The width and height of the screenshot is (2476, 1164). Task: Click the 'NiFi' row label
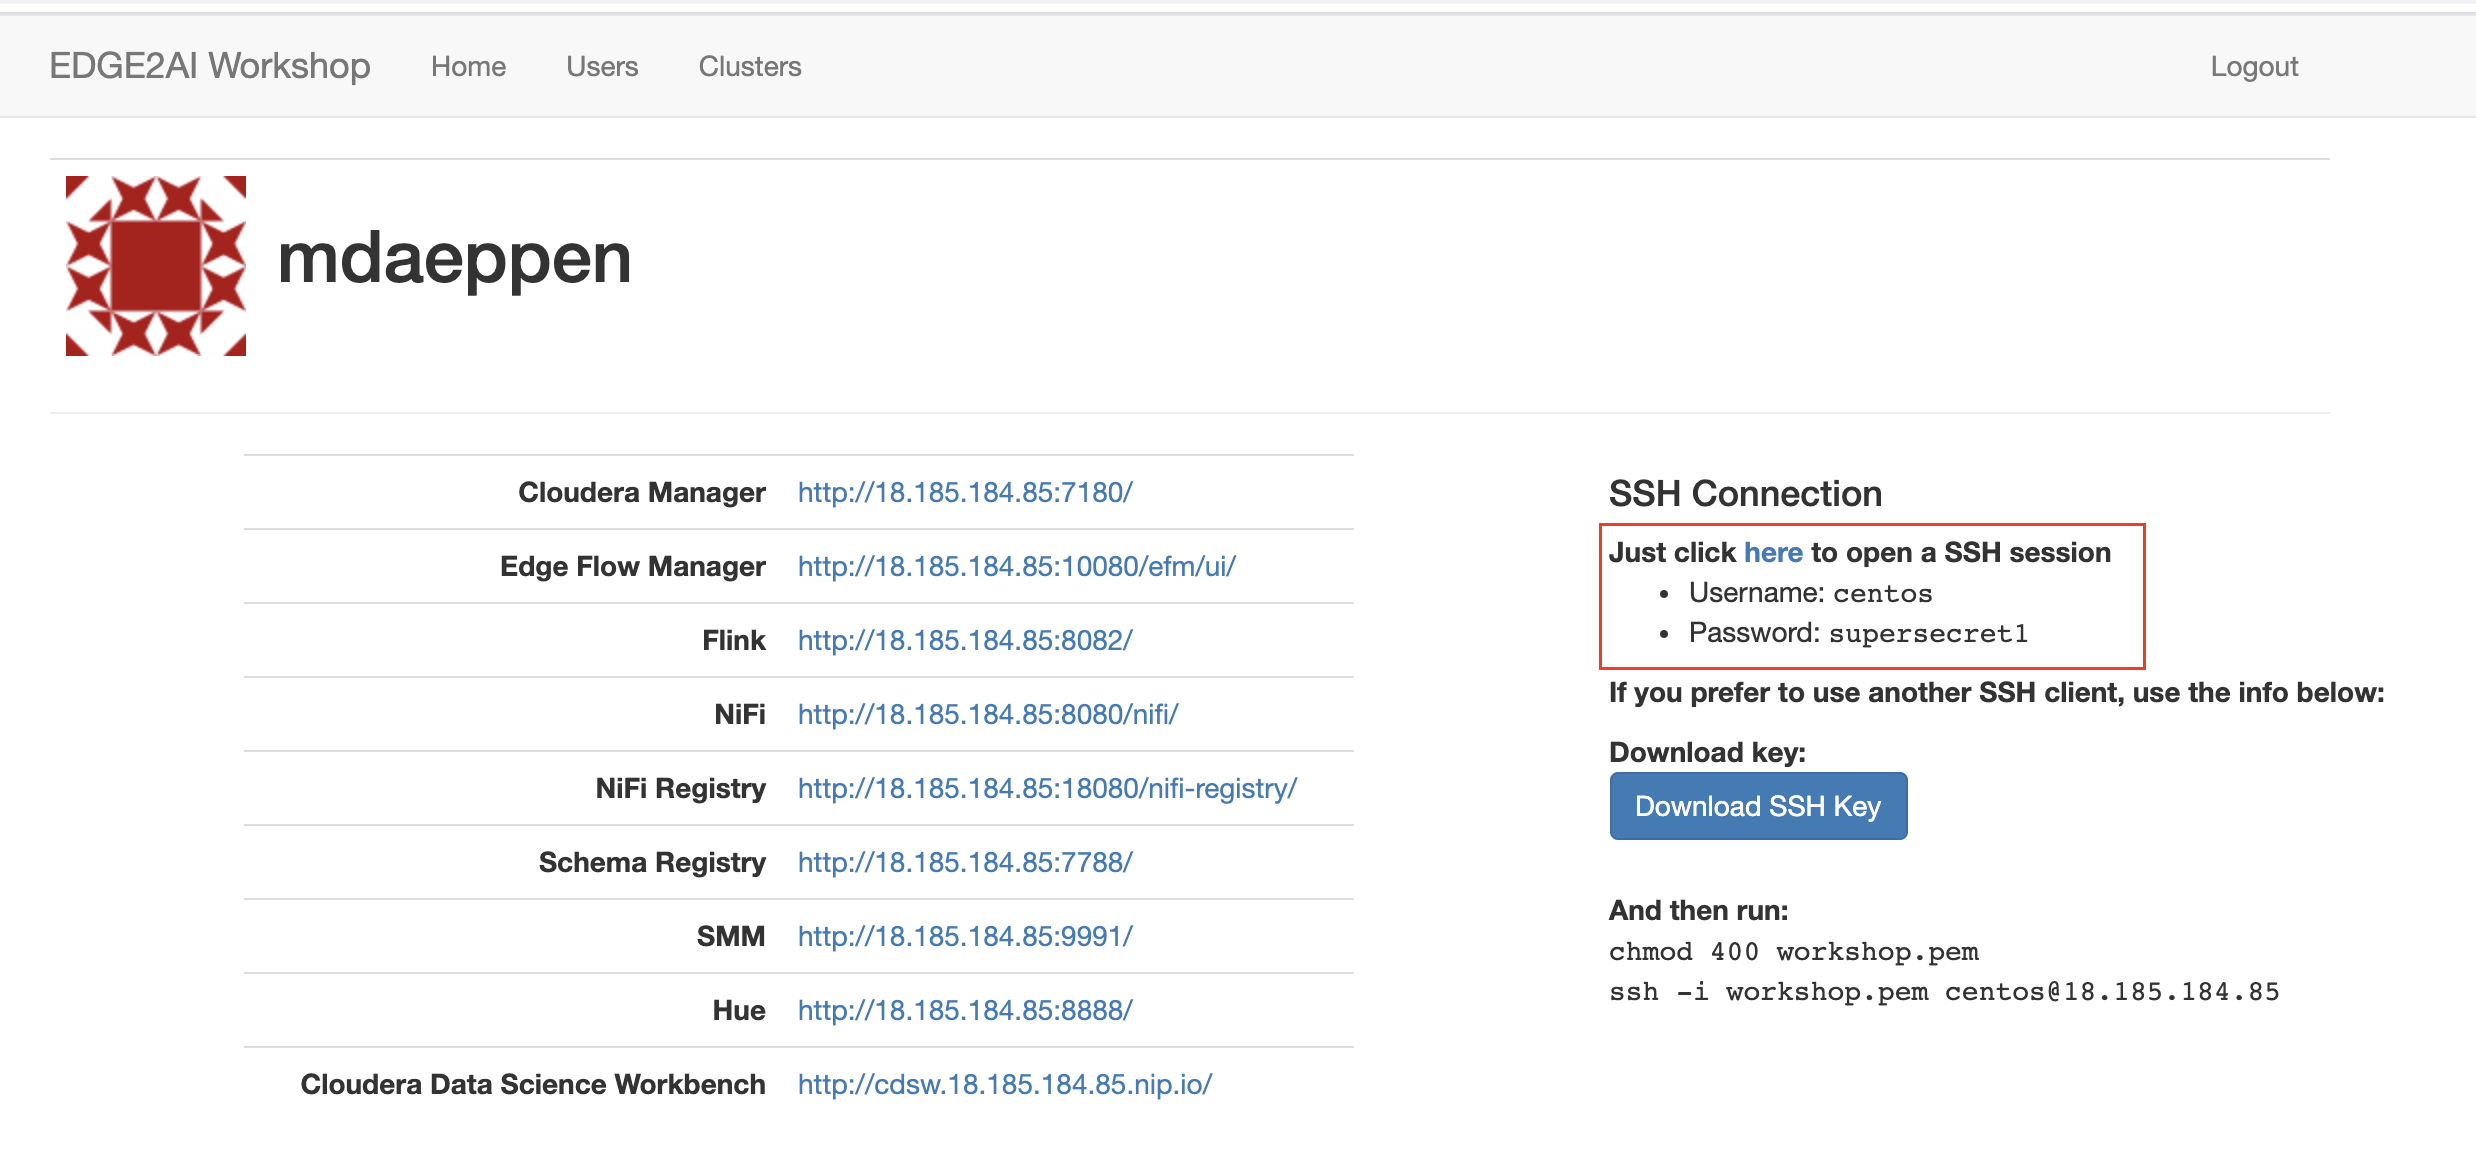740,714
